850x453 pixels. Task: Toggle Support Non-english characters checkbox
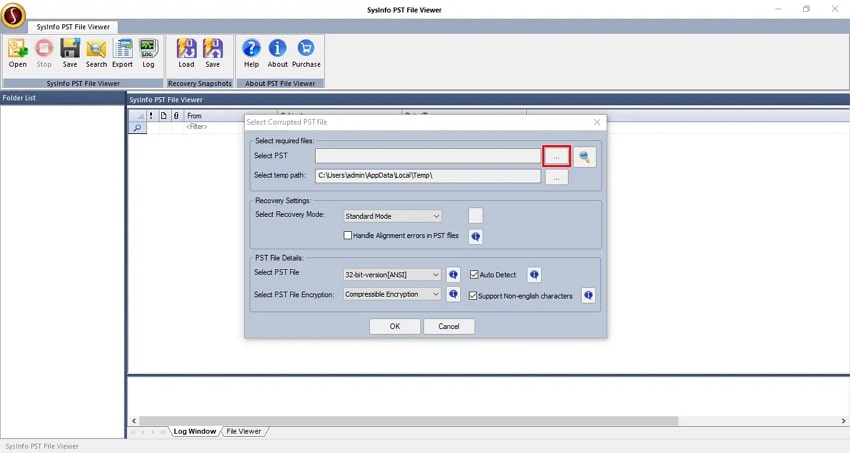[473, 296]
